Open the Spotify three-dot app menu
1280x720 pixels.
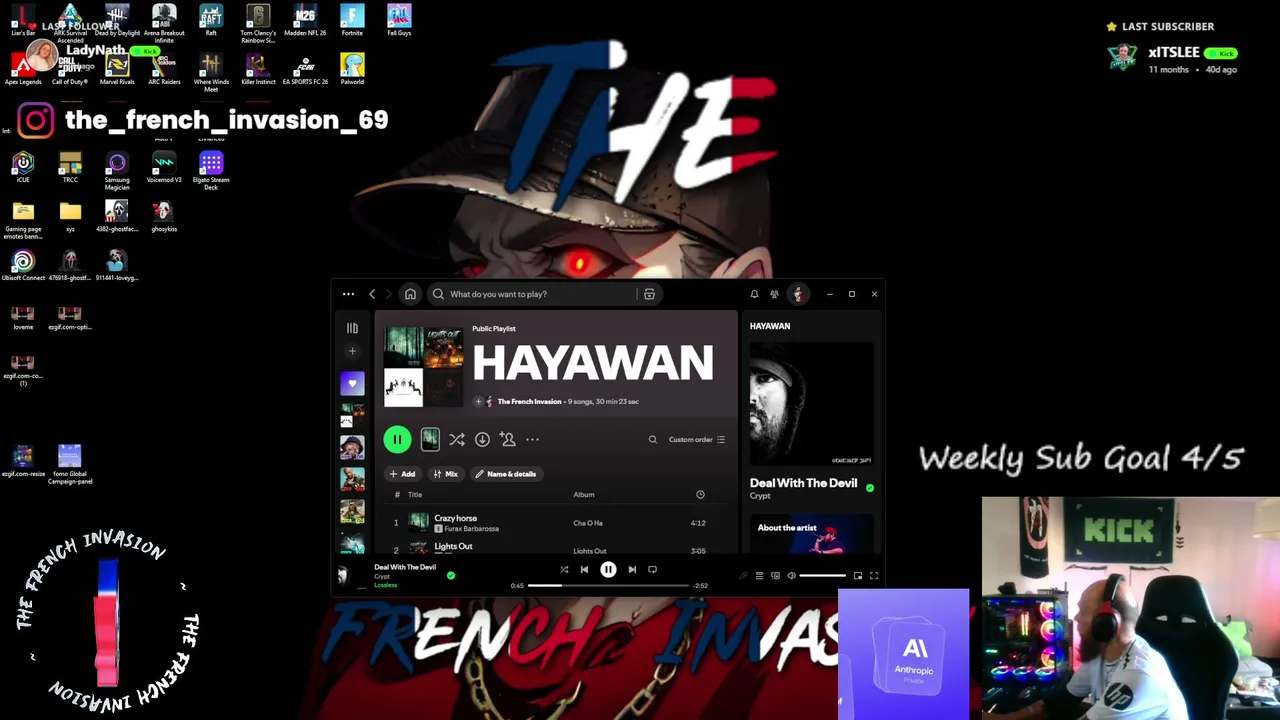tap(348, 294)
